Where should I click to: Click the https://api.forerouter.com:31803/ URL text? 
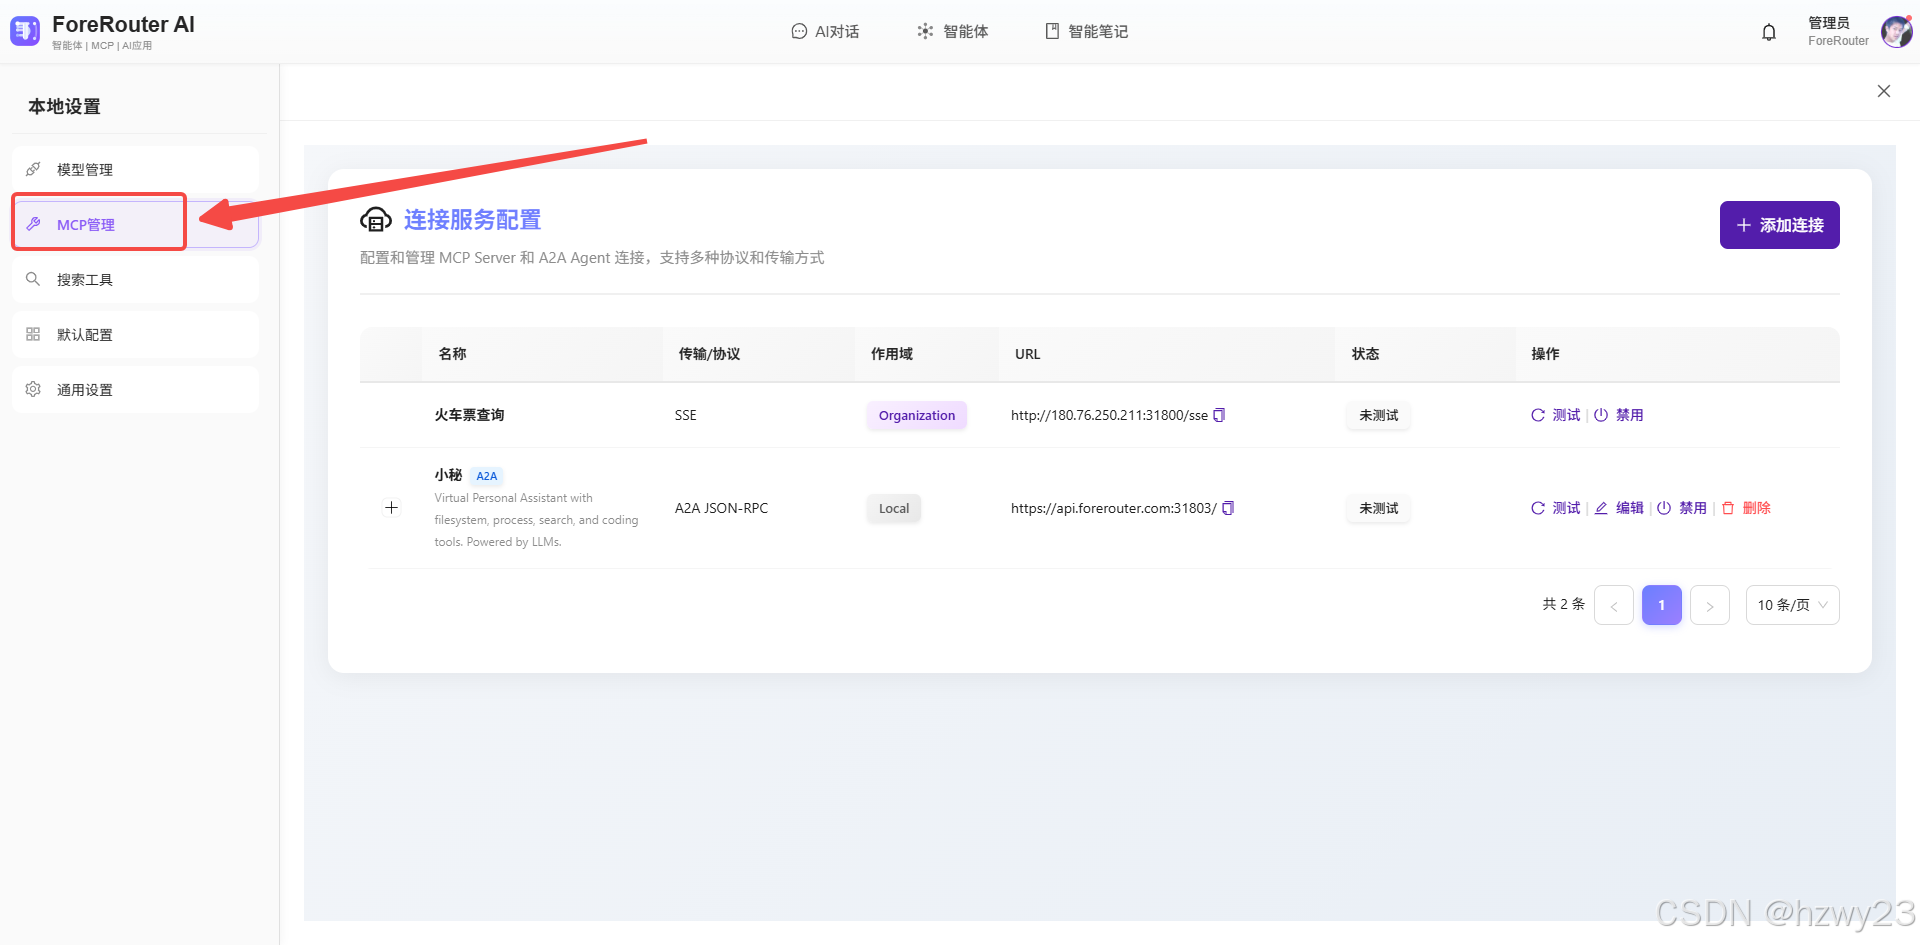tap(1114, 508)
